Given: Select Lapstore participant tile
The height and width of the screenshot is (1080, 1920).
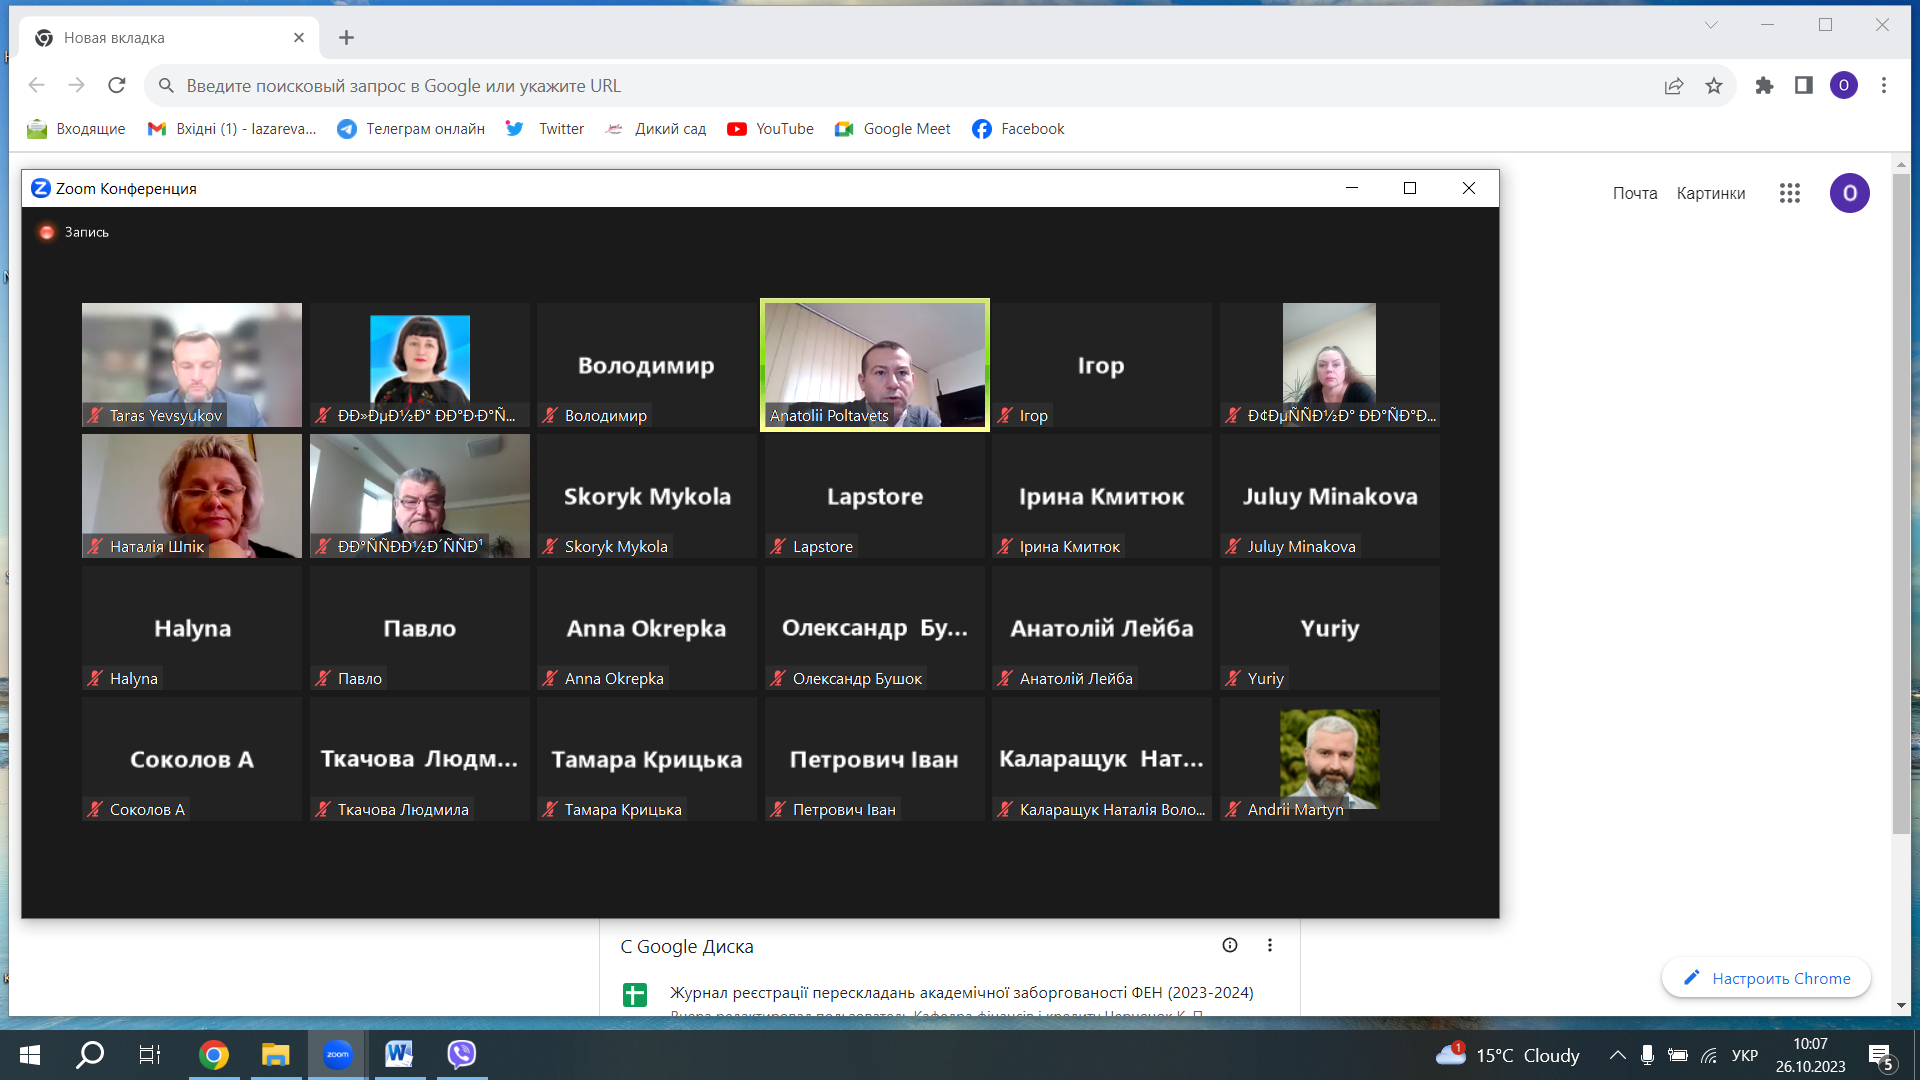Looking at the screenshot, I should click(x=875, y=496).
